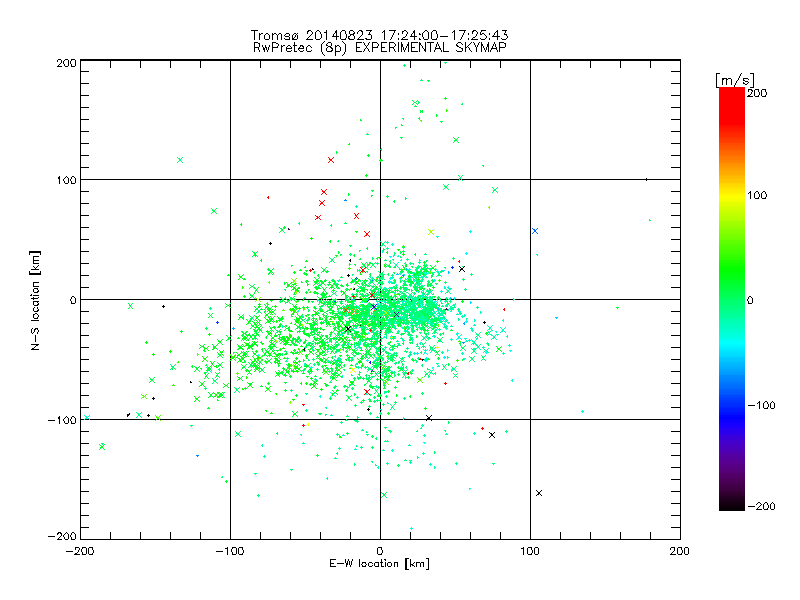
Task: Click the colorbar tick label '−100'
Action: point(761,405)
